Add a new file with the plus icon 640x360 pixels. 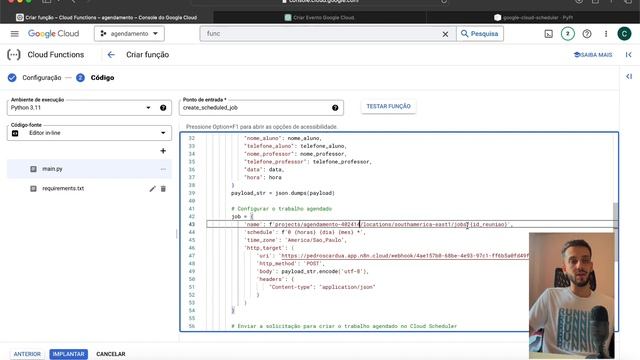tap(163, 151)
